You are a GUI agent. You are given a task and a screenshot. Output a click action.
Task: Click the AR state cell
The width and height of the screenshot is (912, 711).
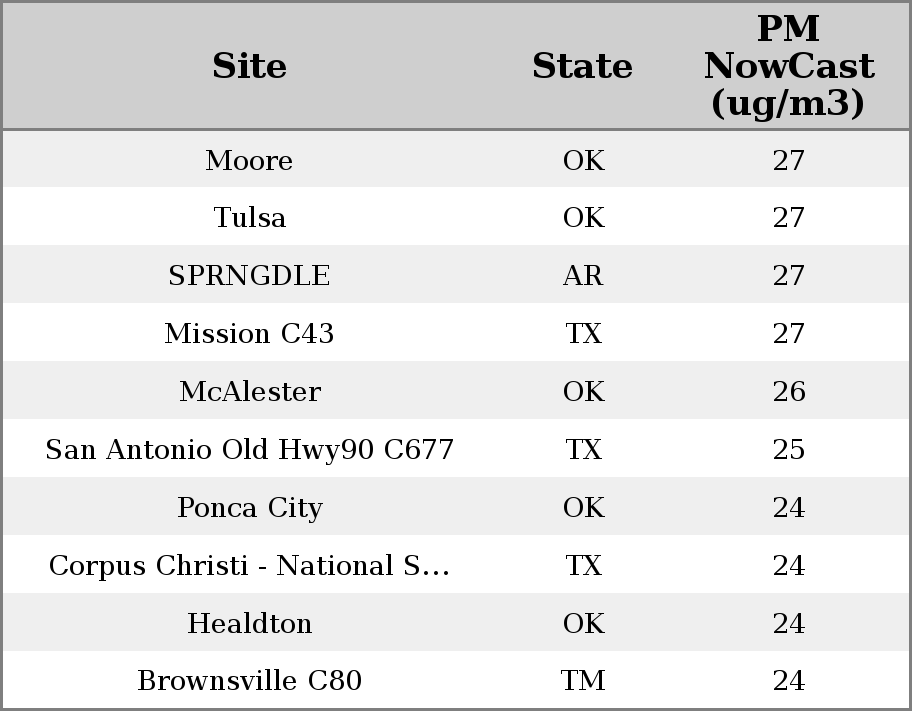[x=583, y=276]
